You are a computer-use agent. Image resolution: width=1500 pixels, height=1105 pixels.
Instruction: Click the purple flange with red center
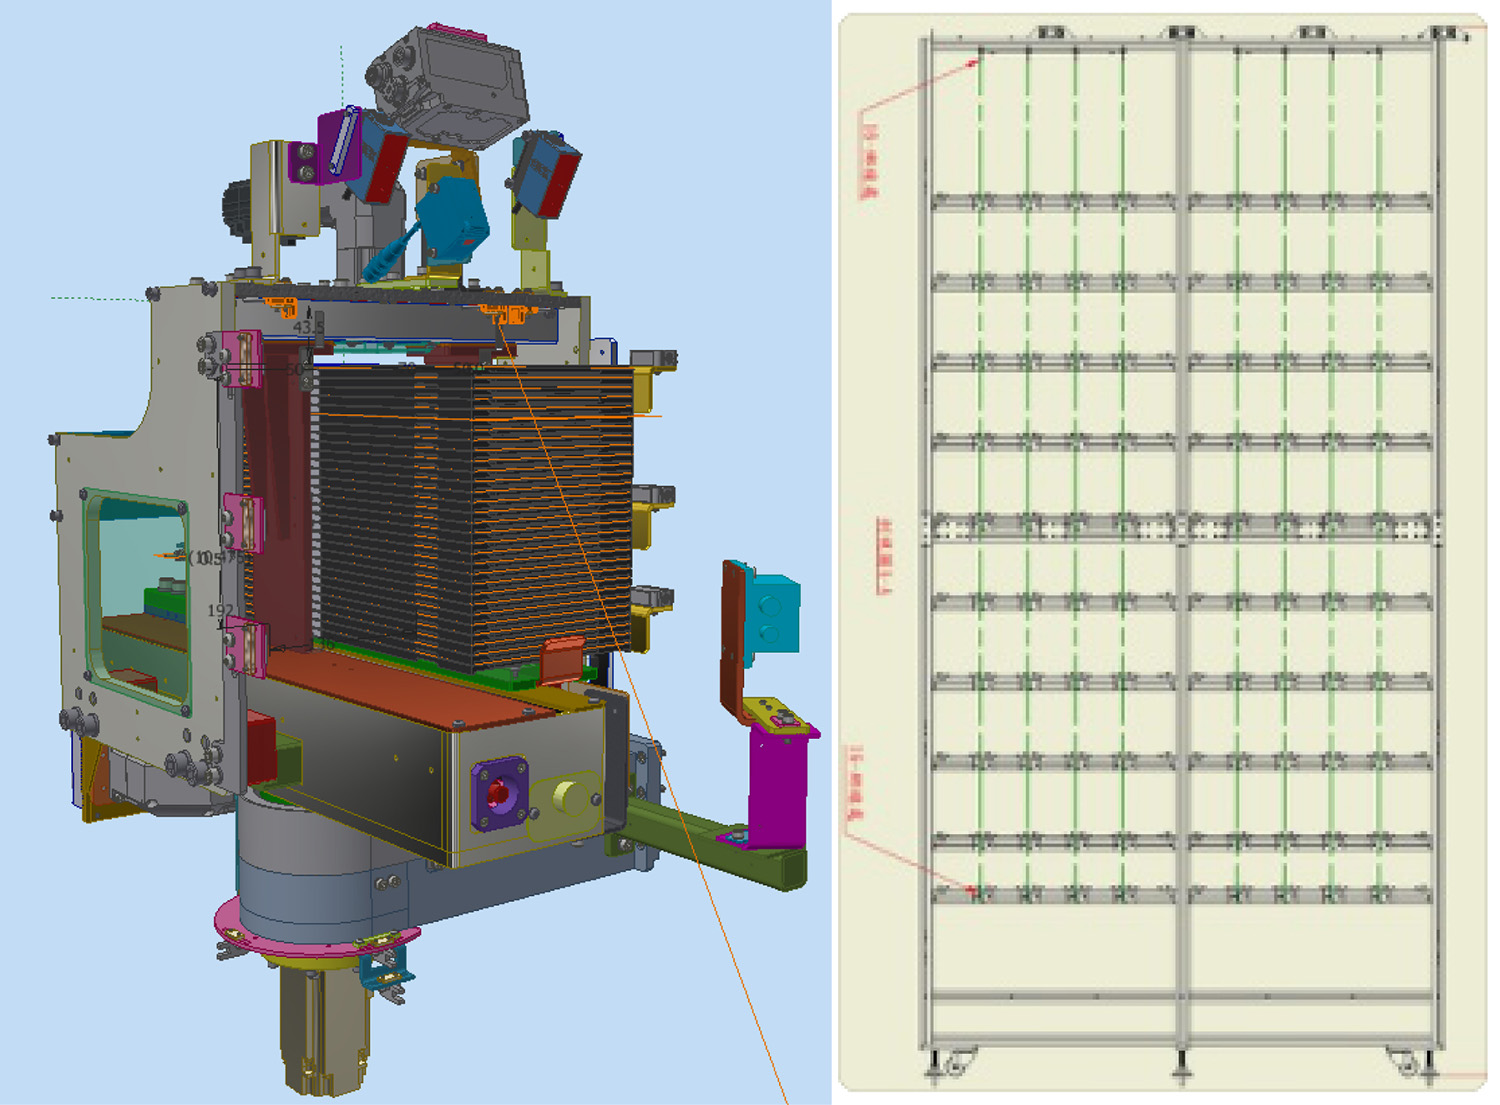498,794
